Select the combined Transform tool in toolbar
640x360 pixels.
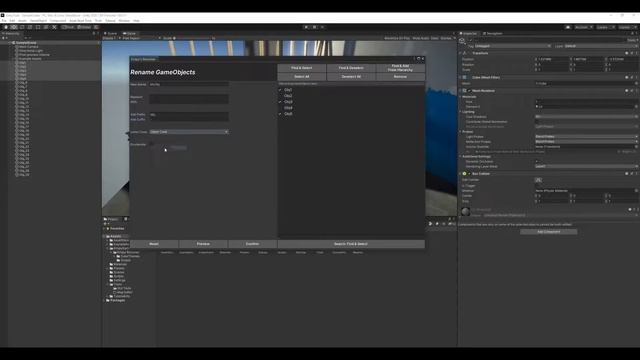(46, 27)
